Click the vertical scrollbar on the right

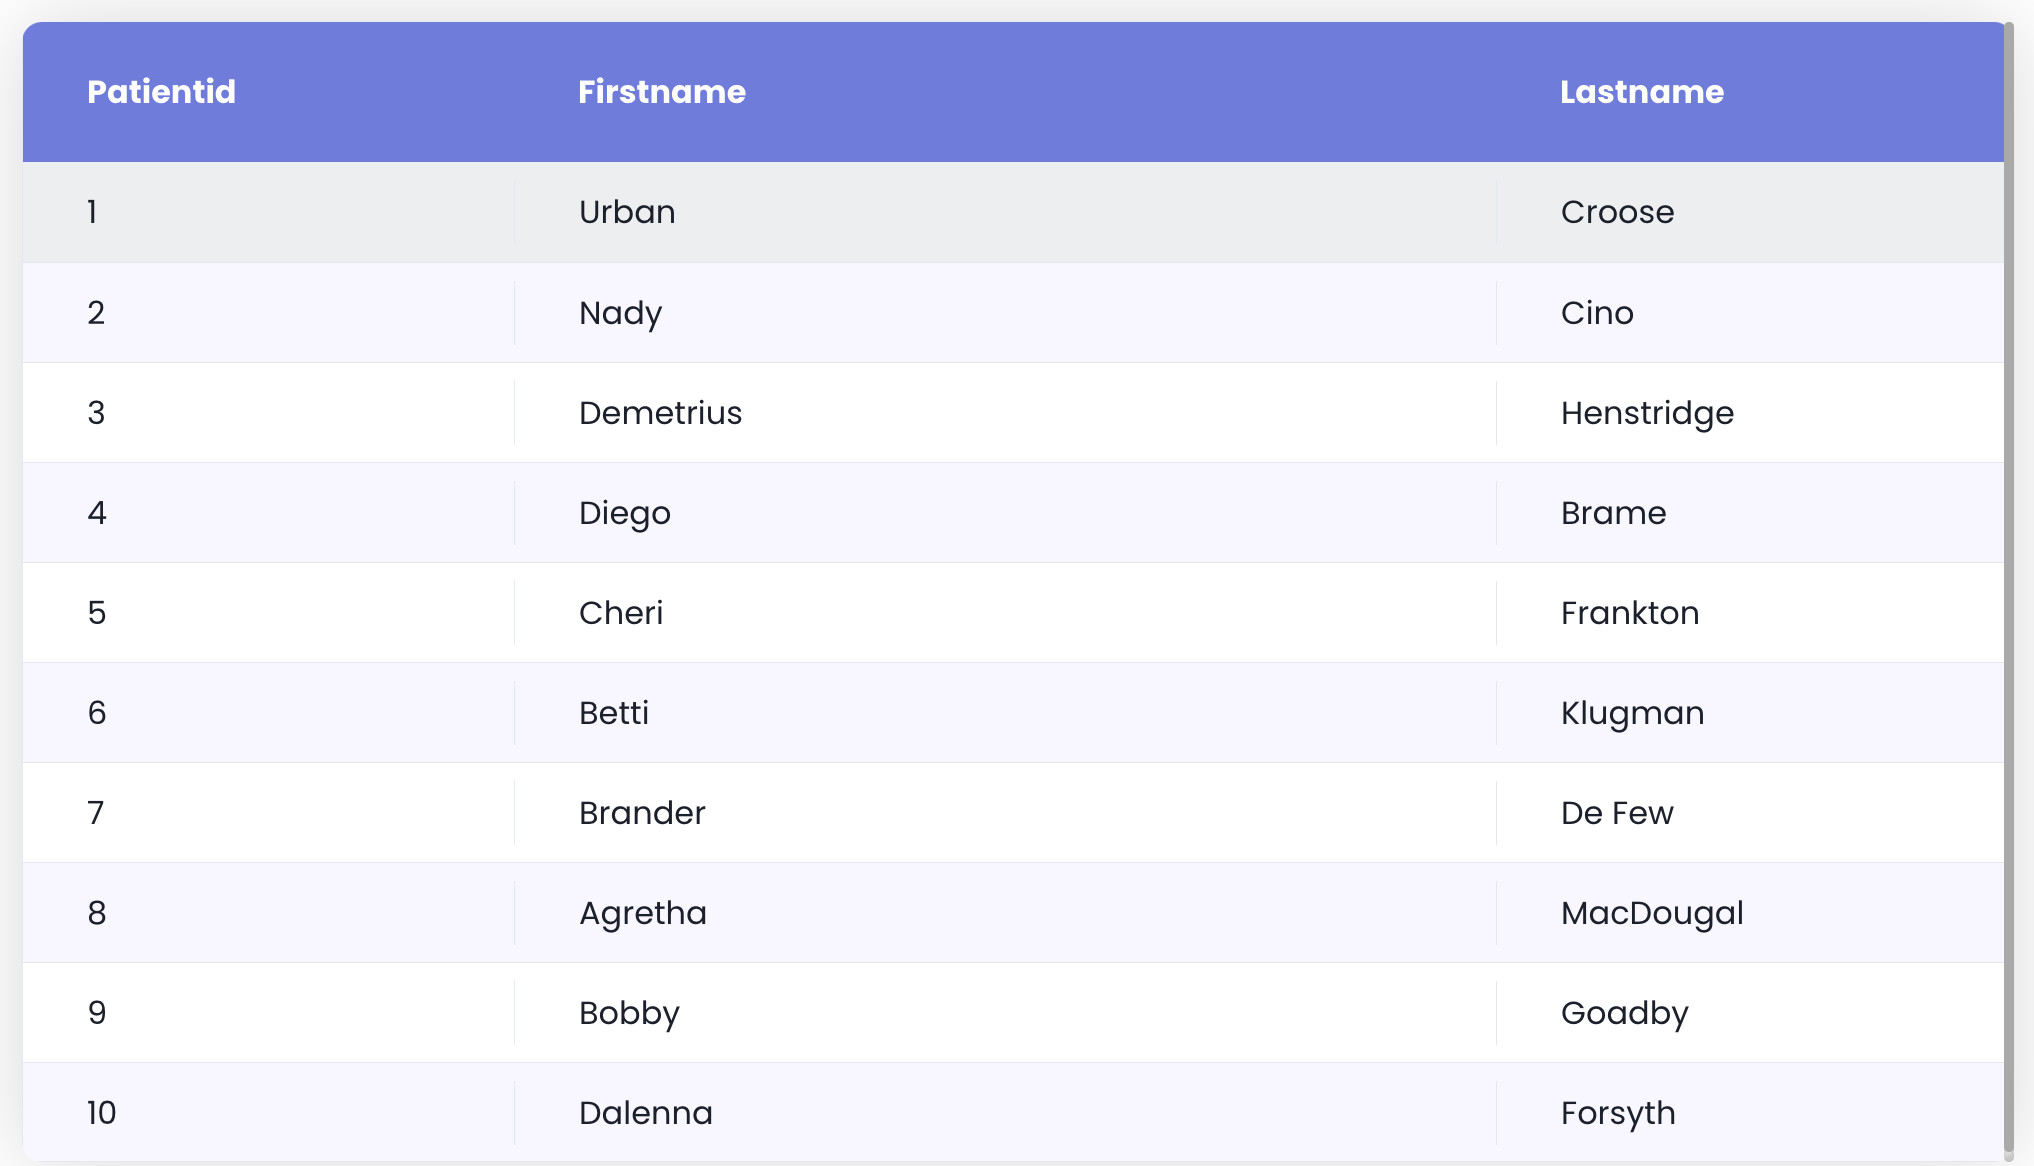(2009, 590)
